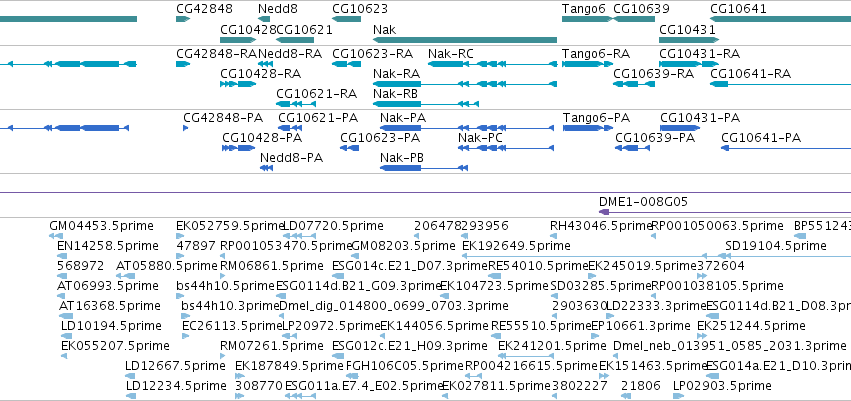
Task: Open transcript CG42848-RA
Action: point(183,64)
